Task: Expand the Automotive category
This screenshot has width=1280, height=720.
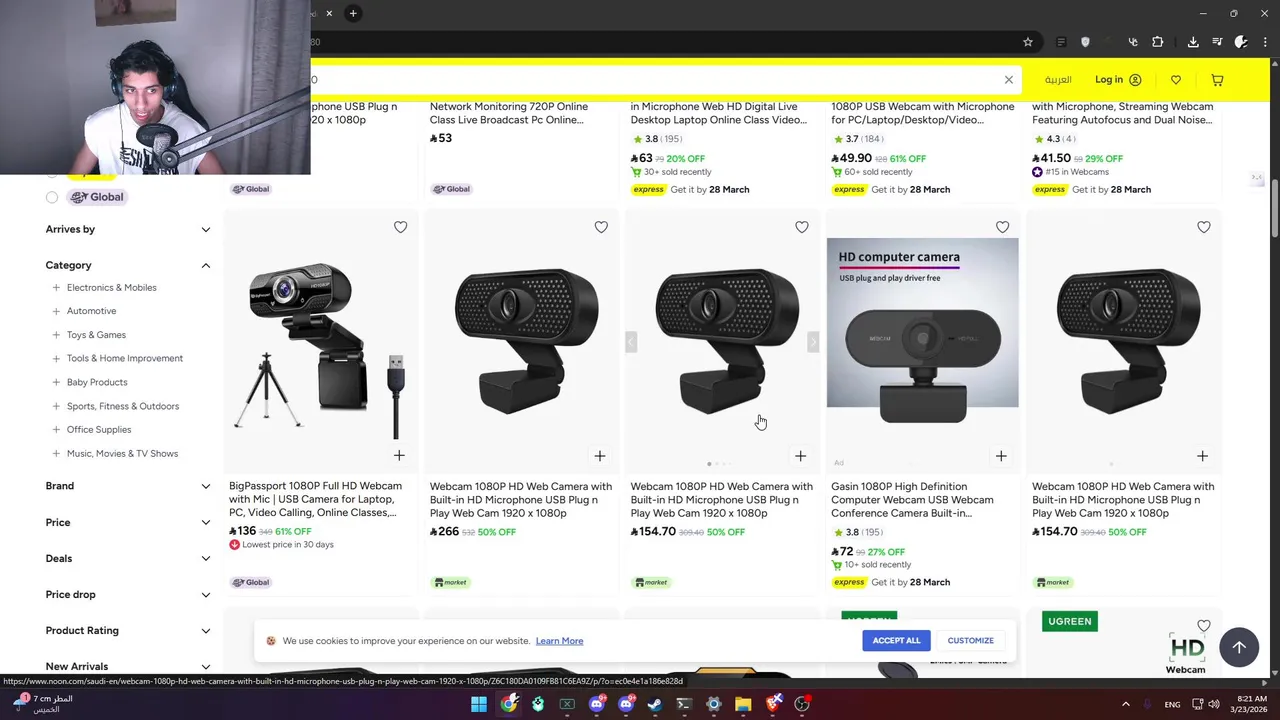Action: 56,311
